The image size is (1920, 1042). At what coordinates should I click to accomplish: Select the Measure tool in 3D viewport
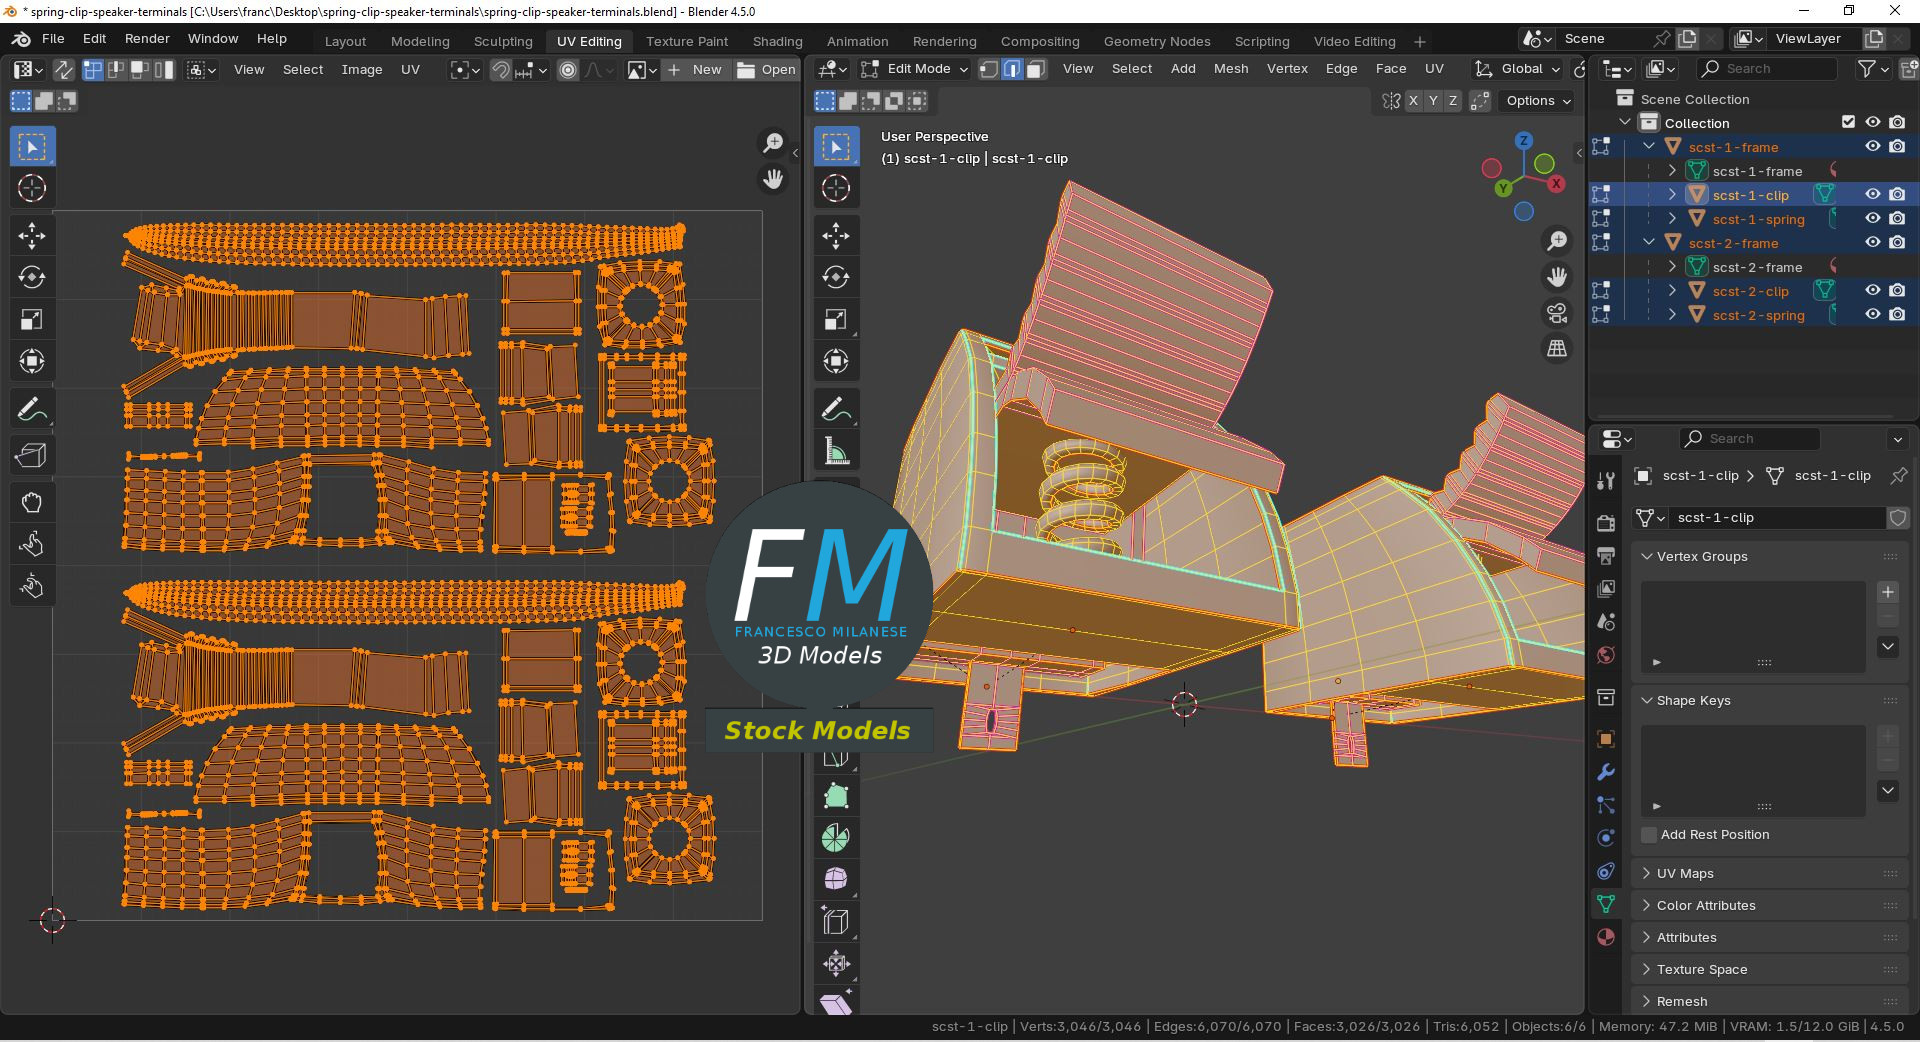(836, 452)
